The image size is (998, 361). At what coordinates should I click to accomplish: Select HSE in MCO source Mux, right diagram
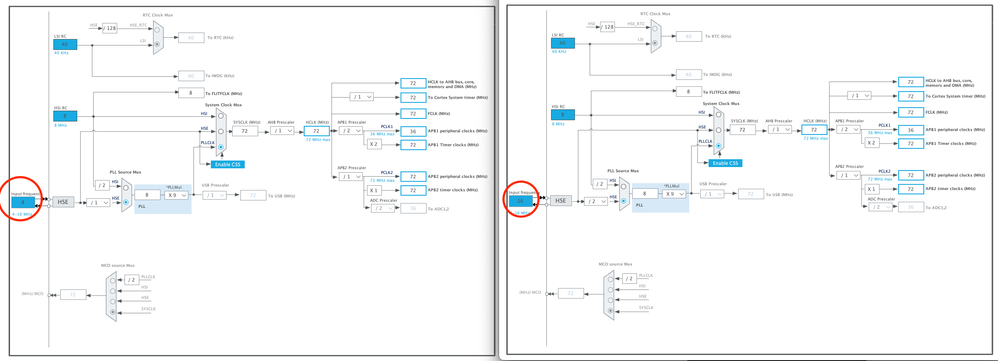(x=610, y=299)
